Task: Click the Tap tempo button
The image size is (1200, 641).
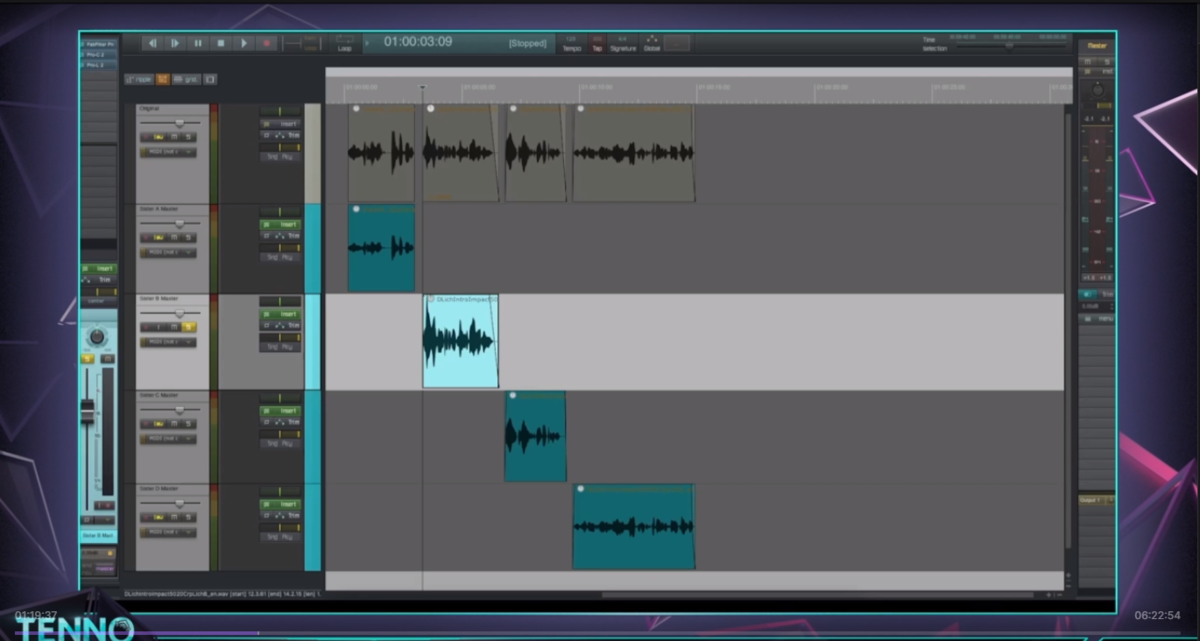Action: pos(597,43)
